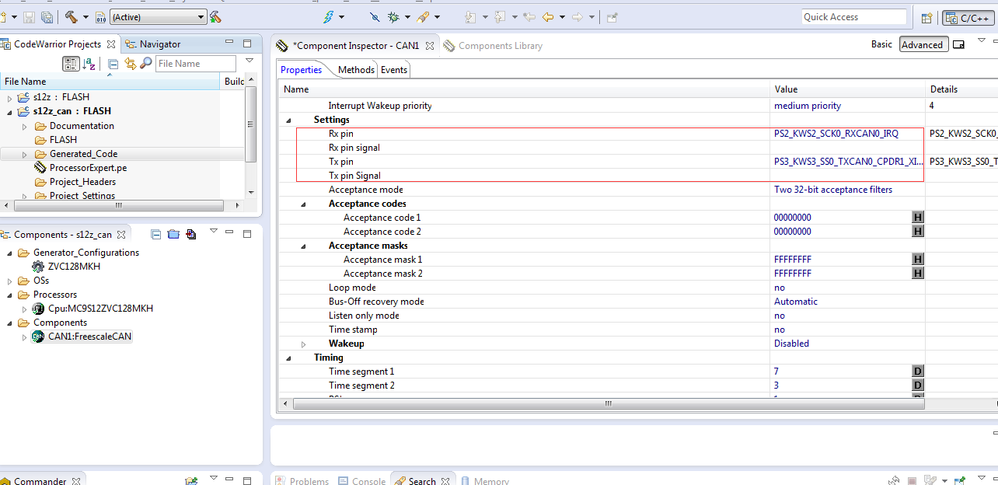Expand the s12z : FLASH project

coord(10,98)
